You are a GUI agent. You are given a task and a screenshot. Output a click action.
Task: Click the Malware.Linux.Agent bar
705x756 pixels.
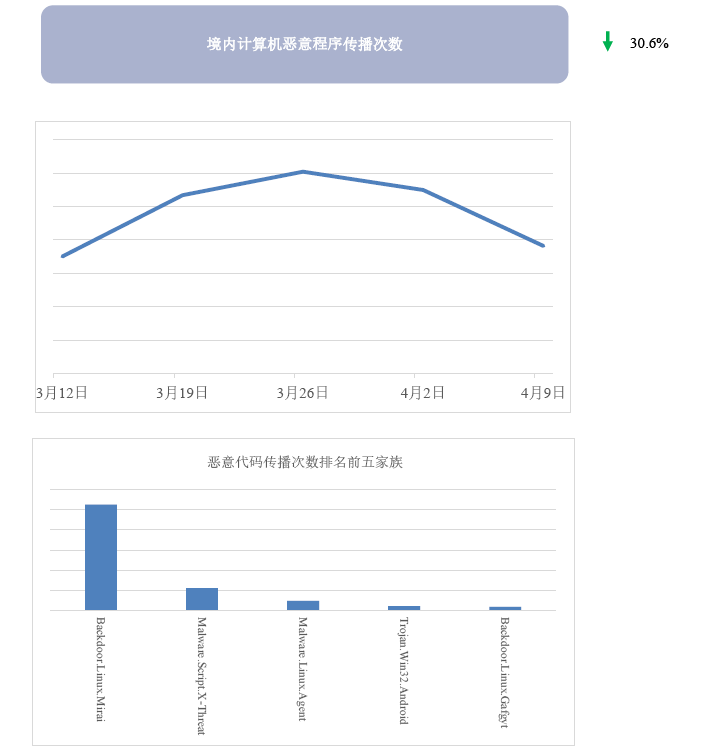pos(303,606)
